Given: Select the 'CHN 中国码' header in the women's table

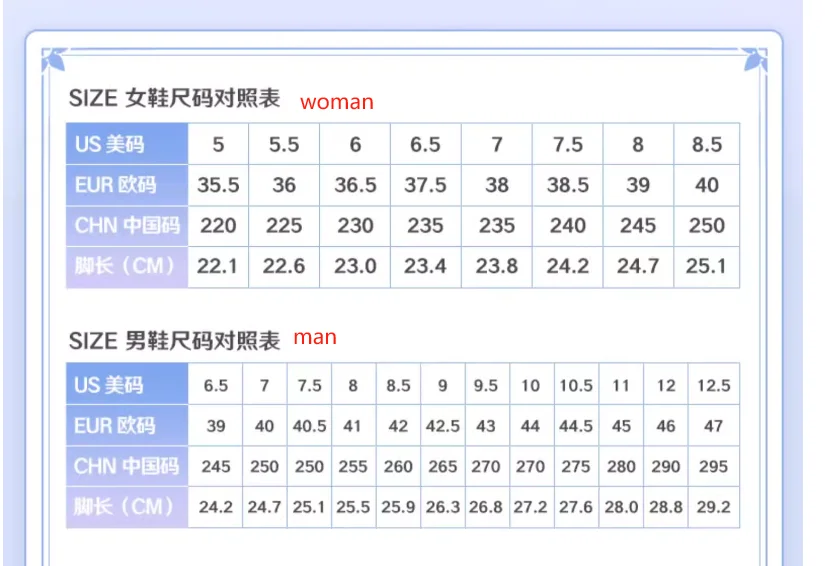Looking at the screenshot, I should click(x=127, y=226).
